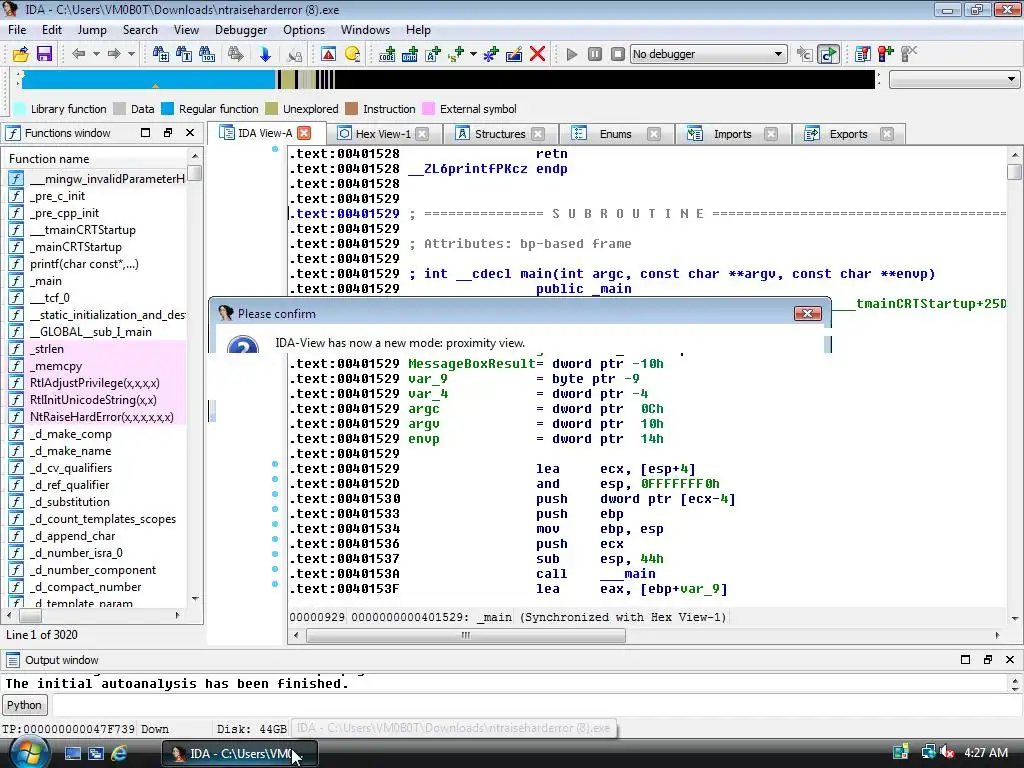
Task: Click the add DATA item icon
Action: point(409,54)
